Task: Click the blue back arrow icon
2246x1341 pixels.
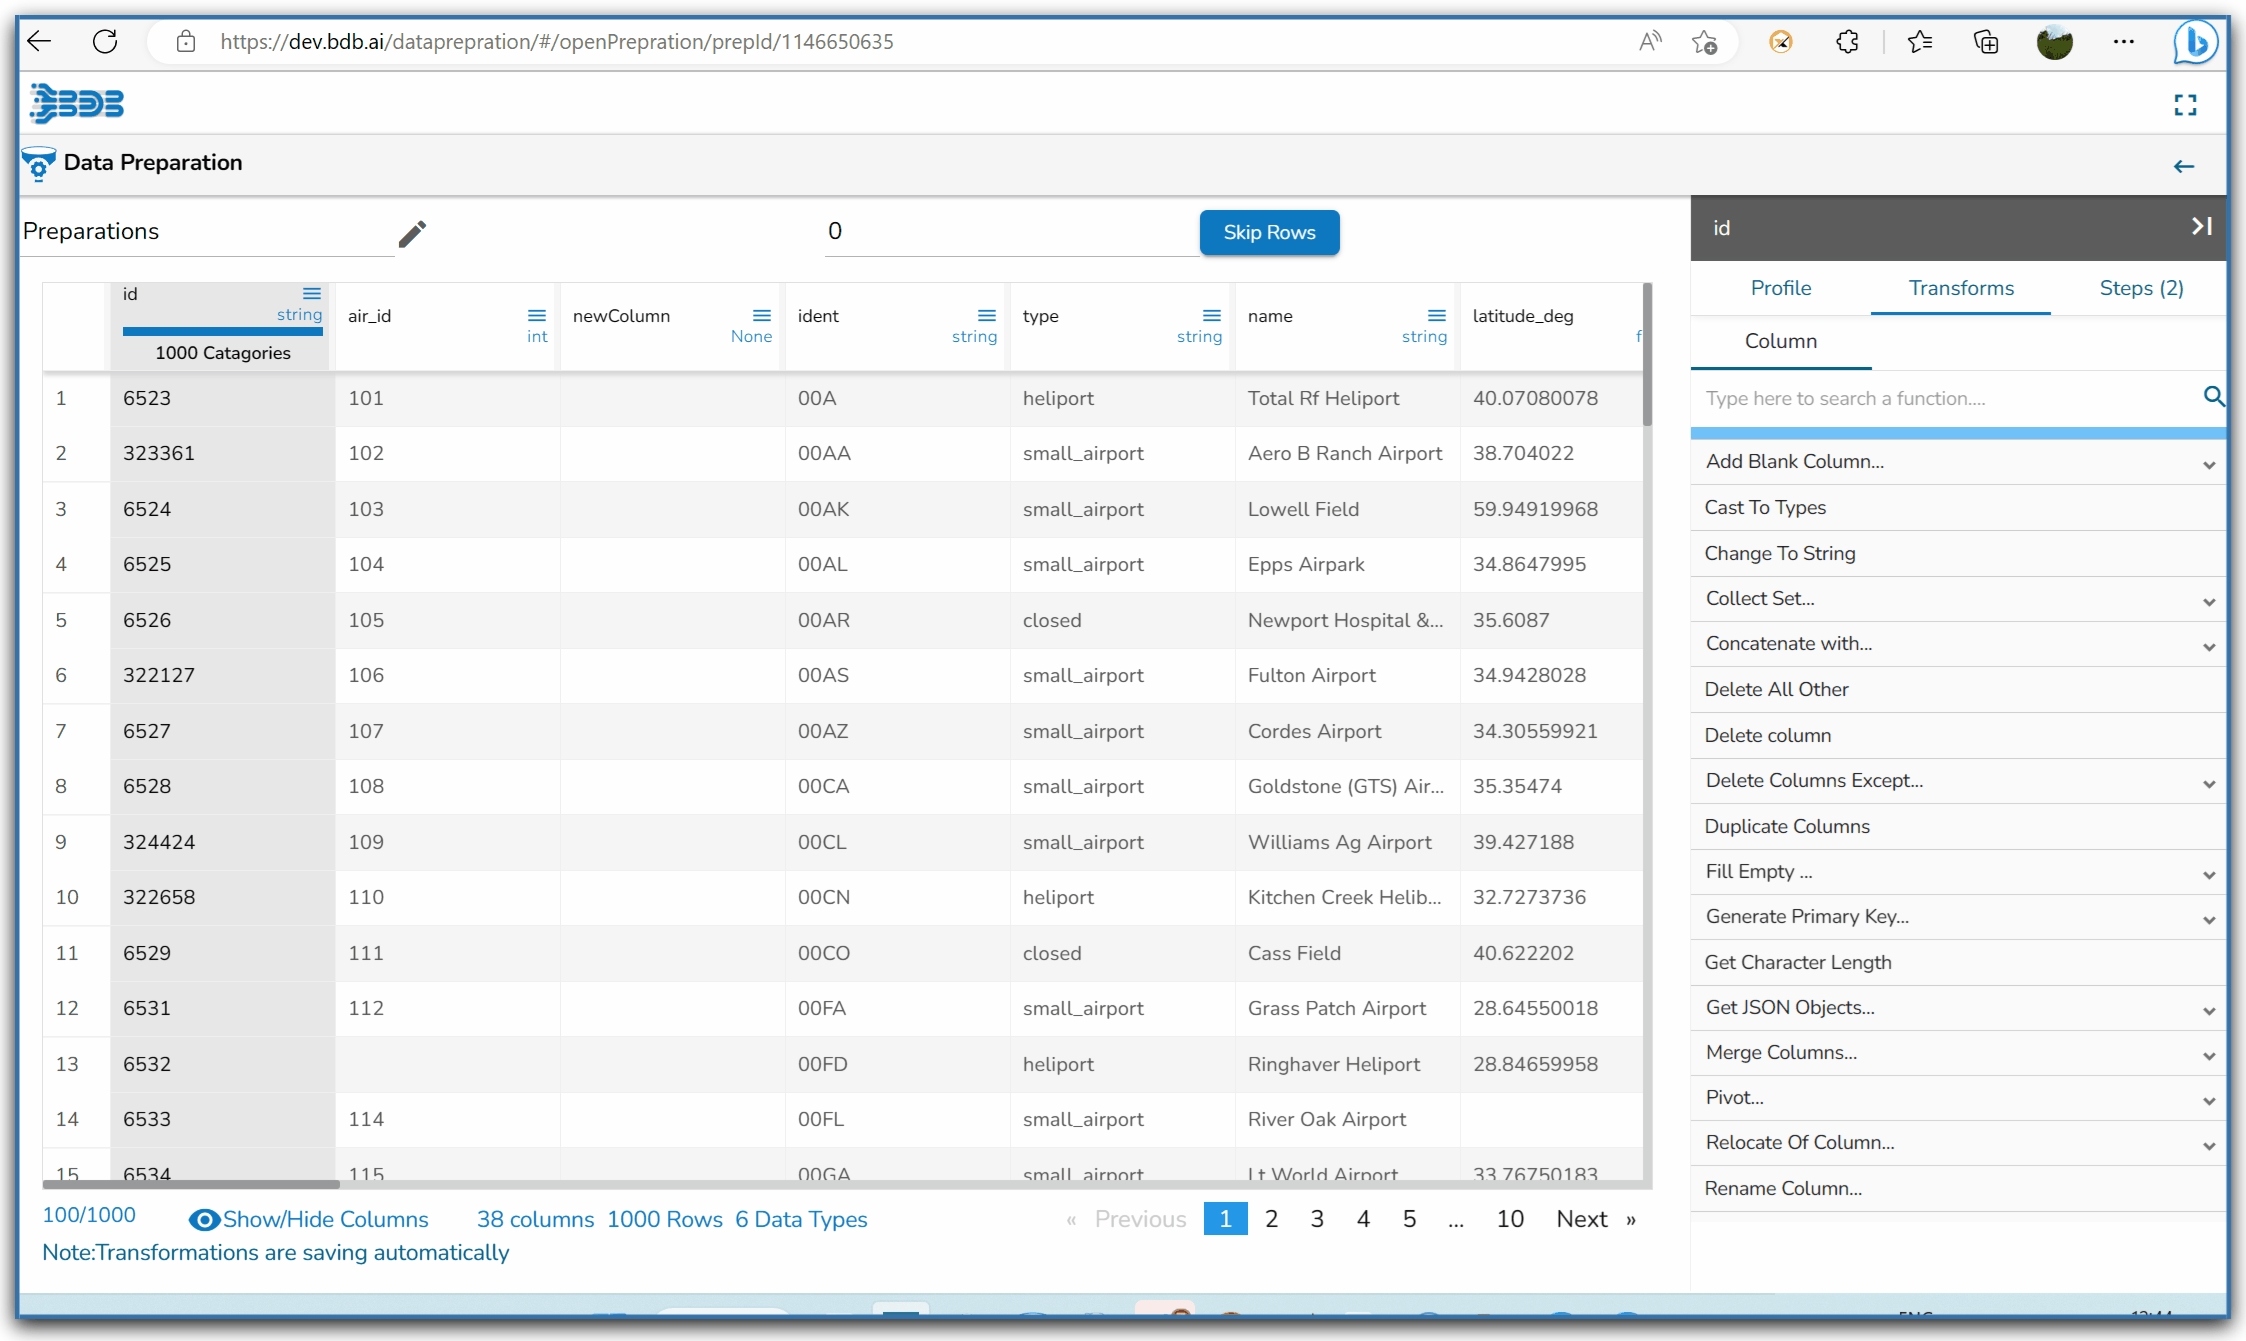Action: click(x=2184, y=166)
